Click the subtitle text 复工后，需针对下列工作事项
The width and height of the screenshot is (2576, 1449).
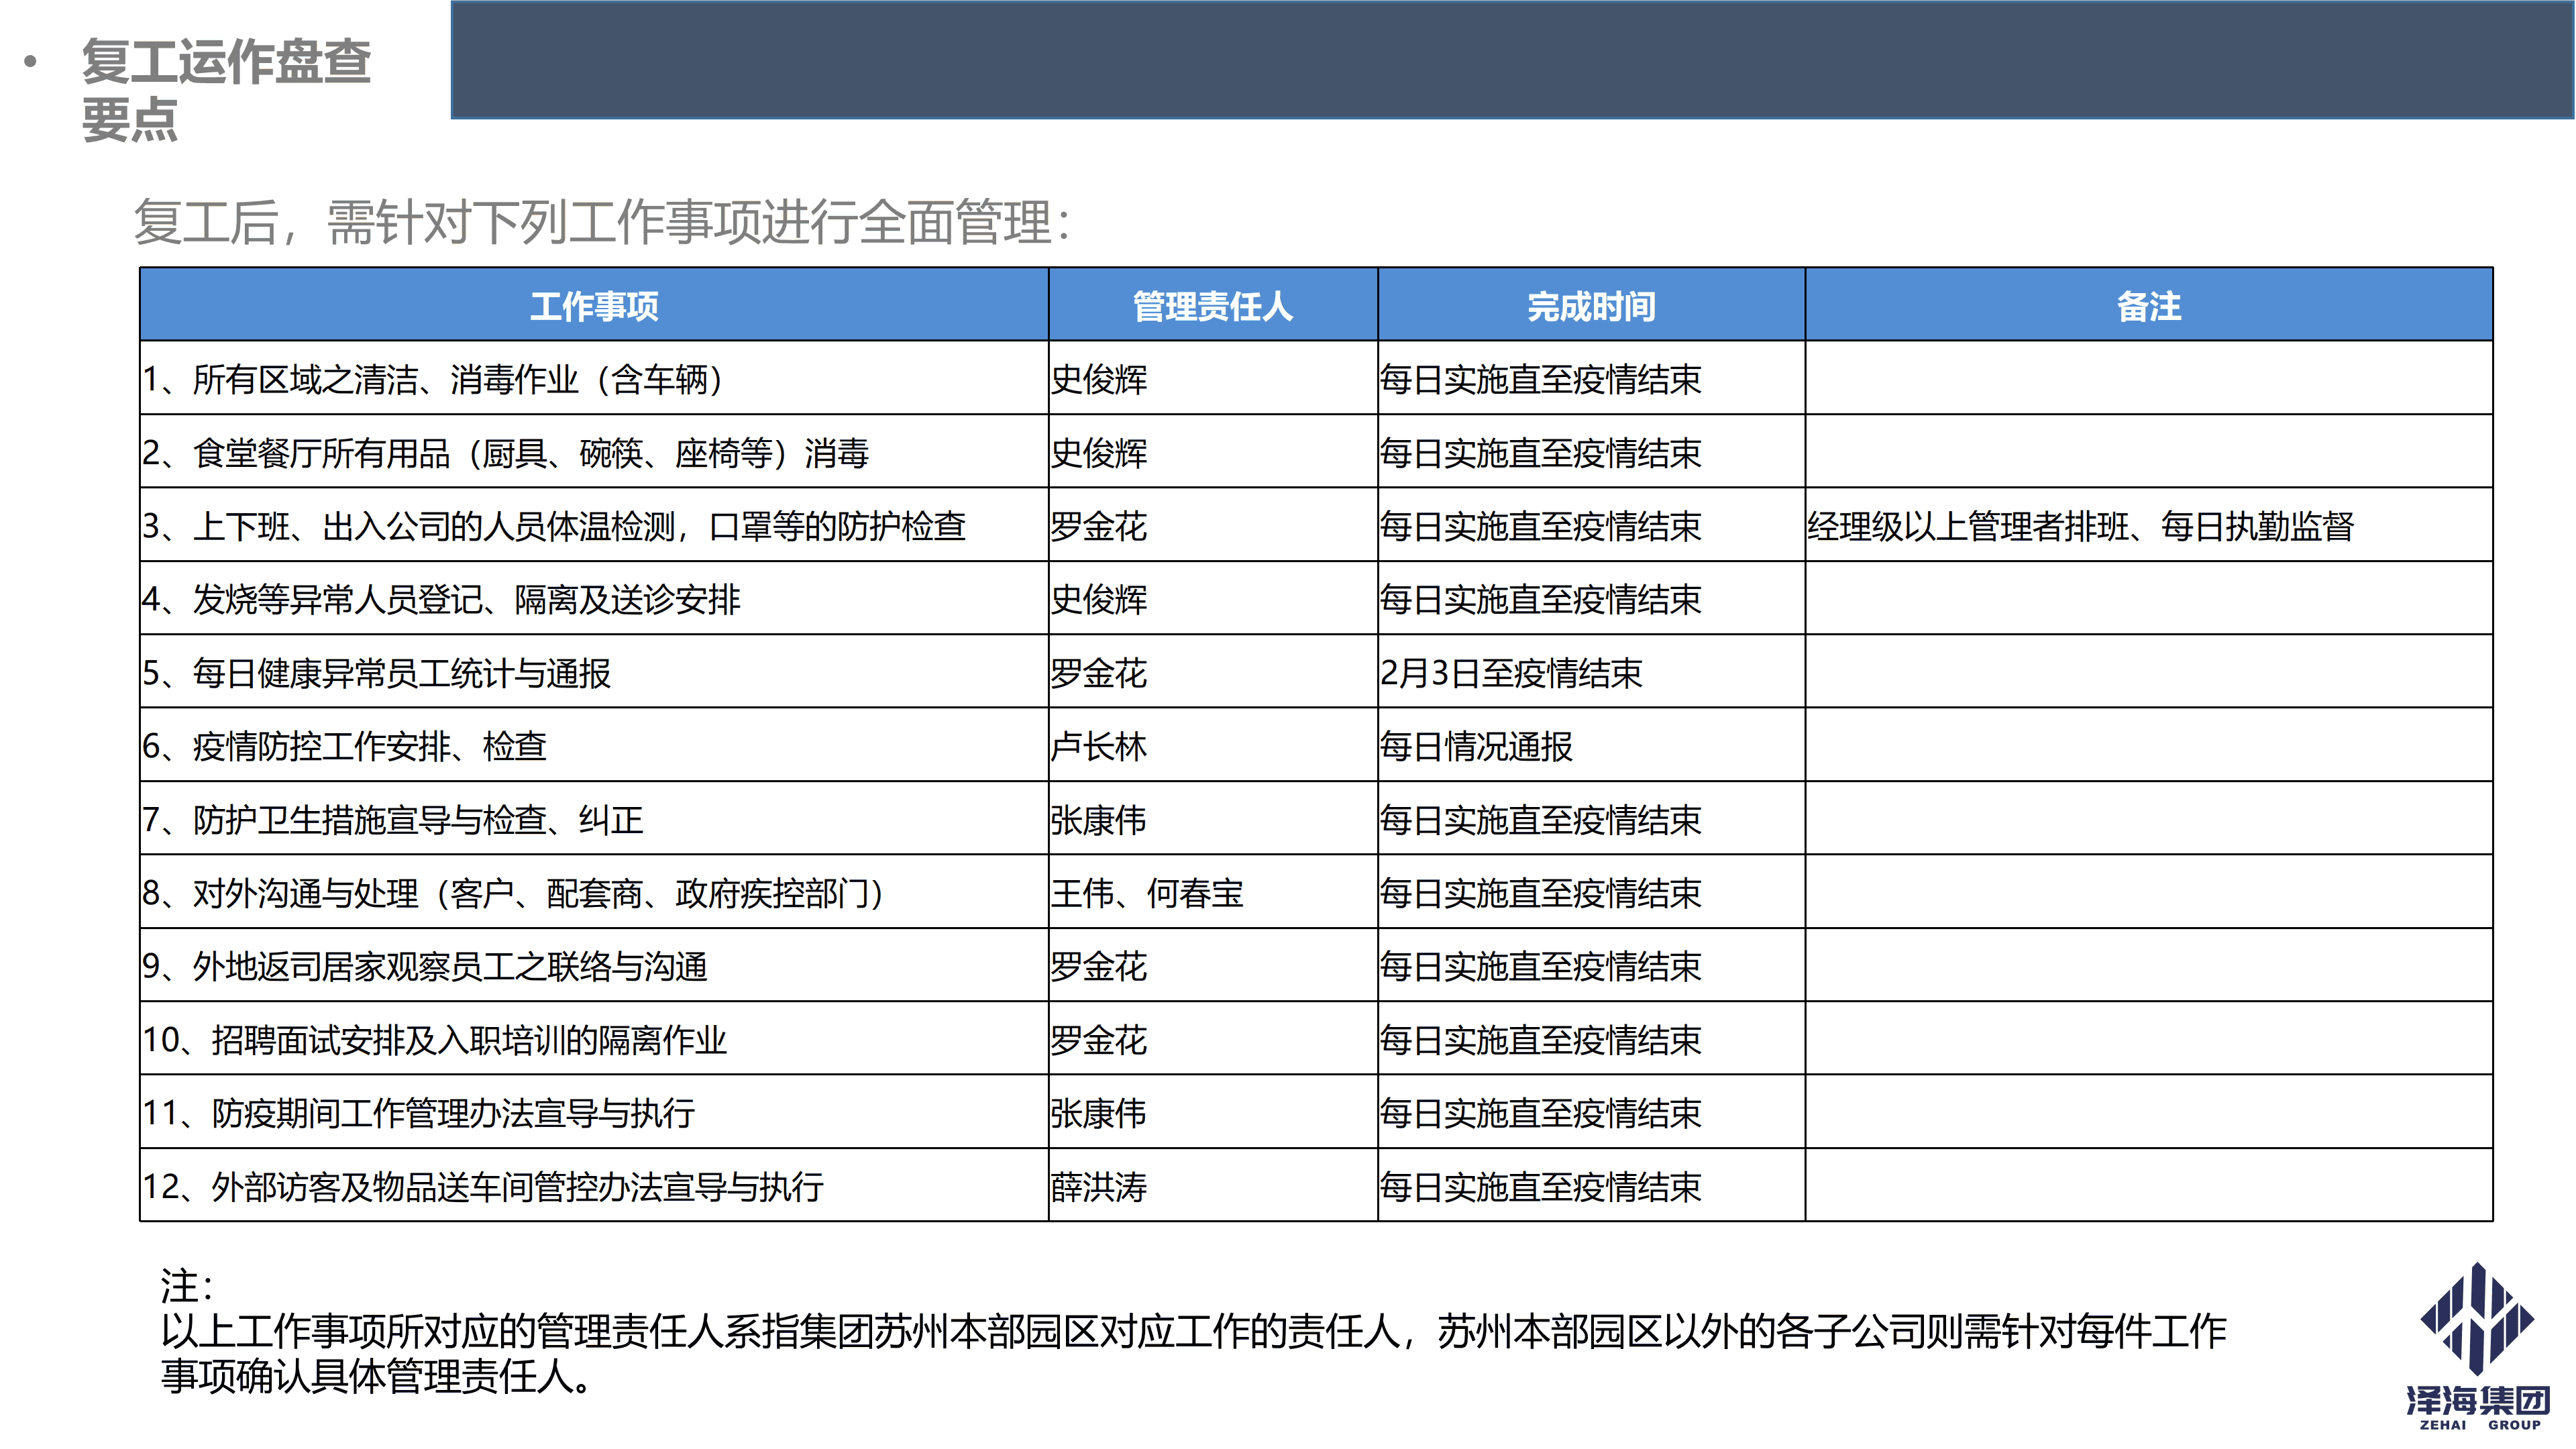tap(600, 222)
